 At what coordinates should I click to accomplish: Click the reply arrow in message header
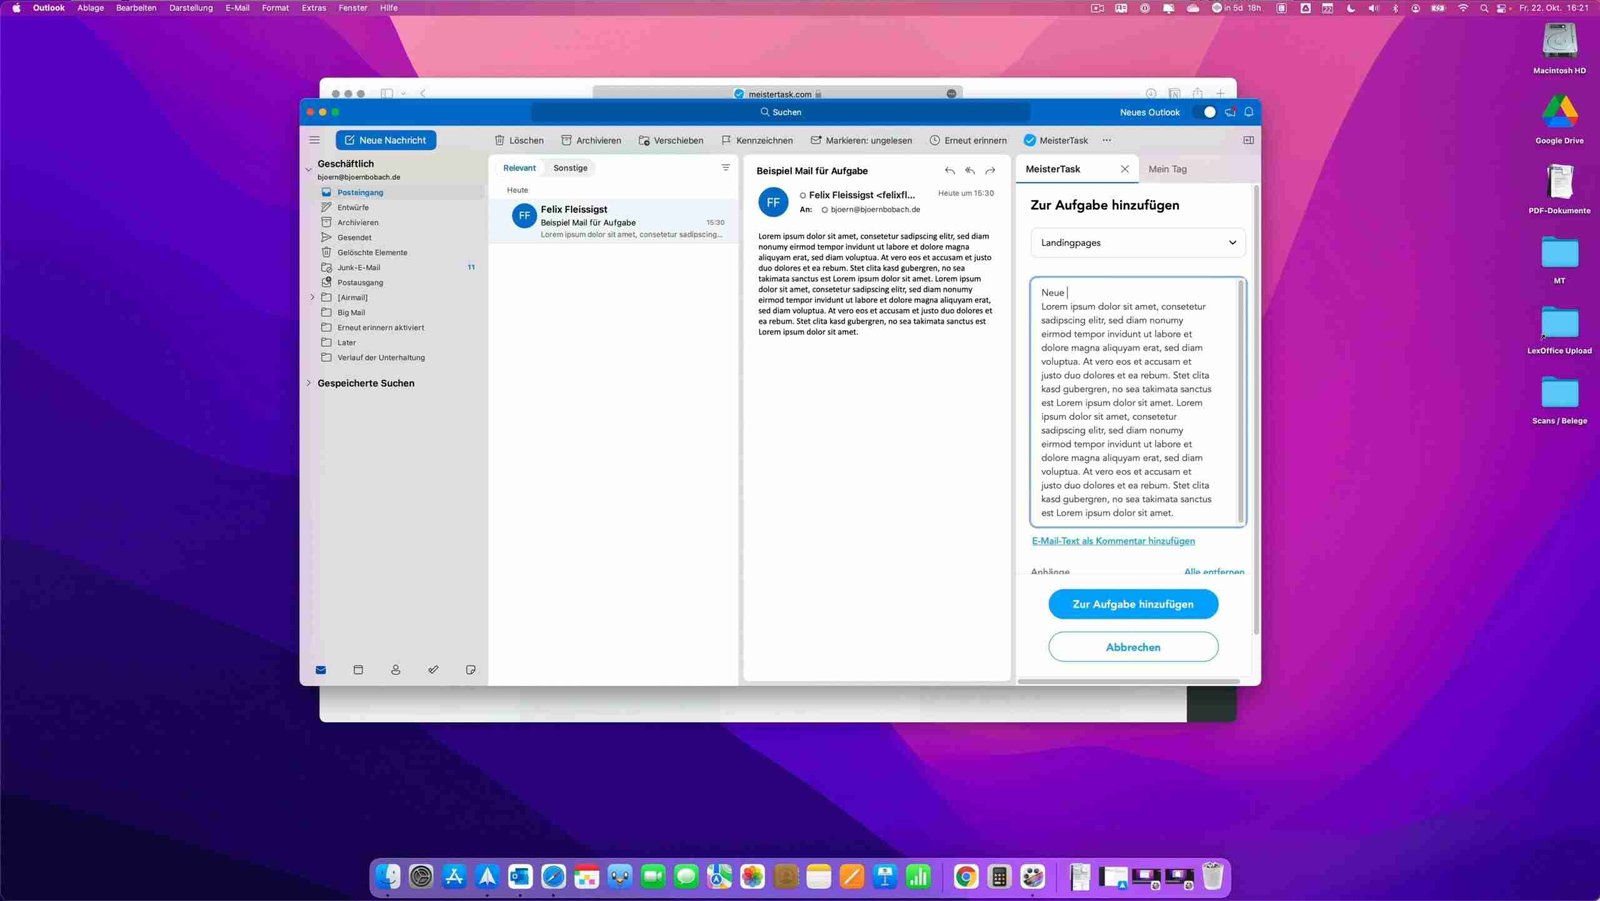(949, 171)
